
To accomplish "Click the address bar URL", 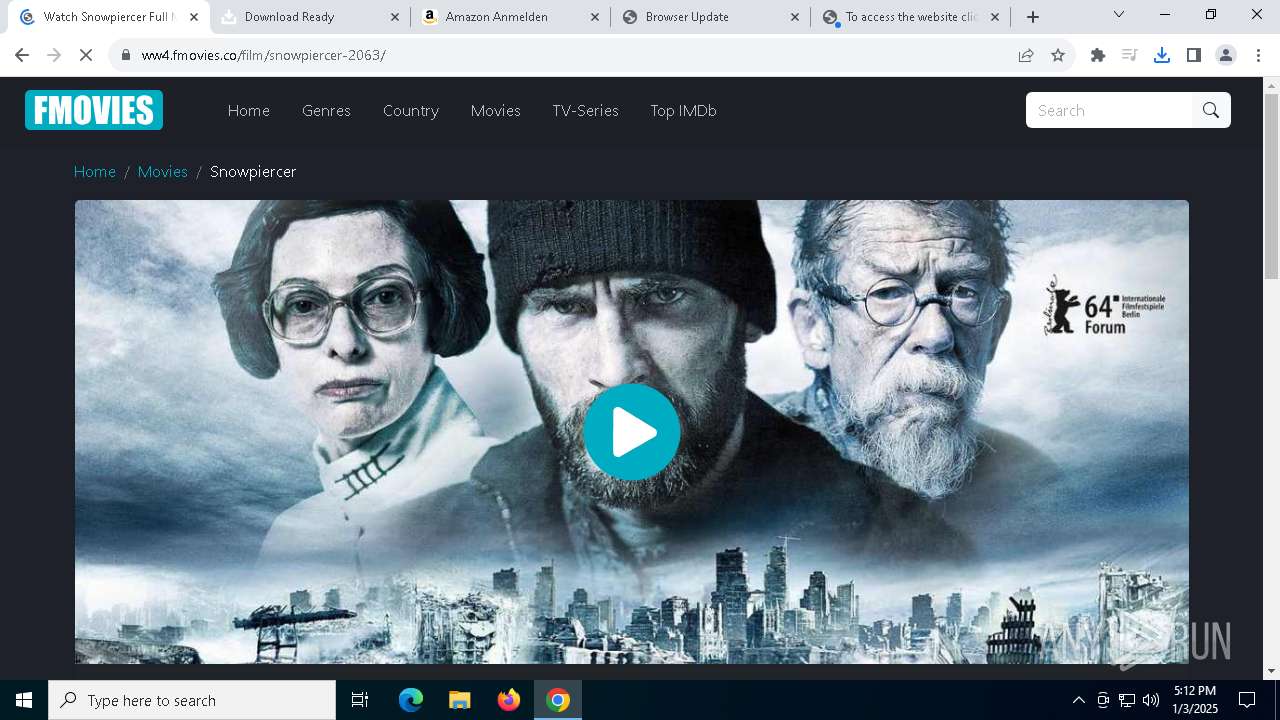I will [x=263, y=55].
